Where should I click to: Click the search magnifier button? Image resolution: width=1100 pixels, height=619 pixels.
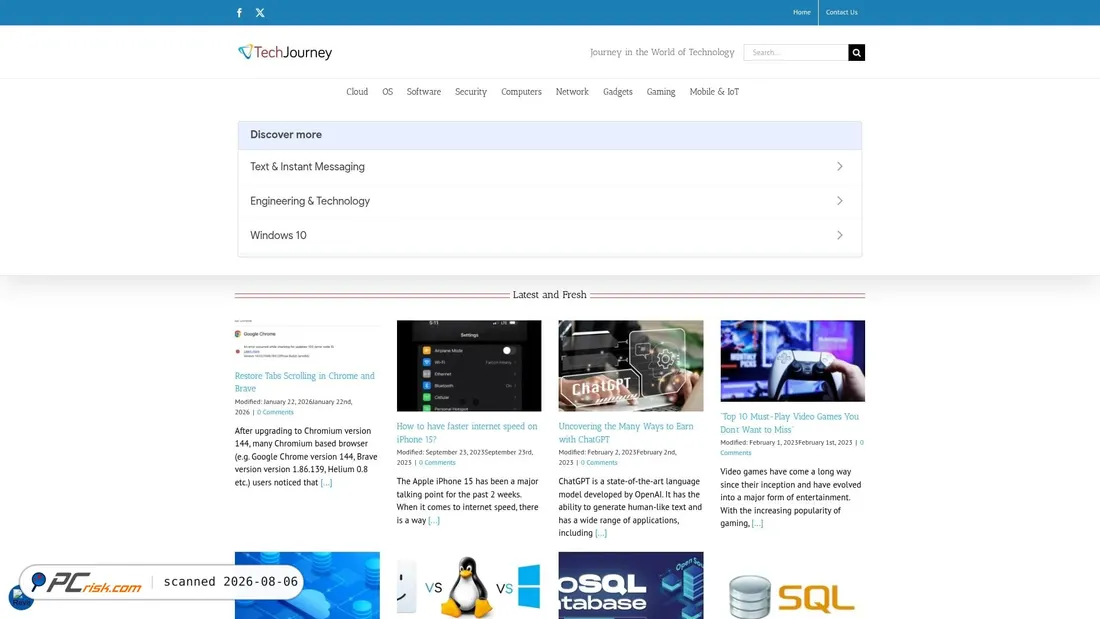coord(856,53)
